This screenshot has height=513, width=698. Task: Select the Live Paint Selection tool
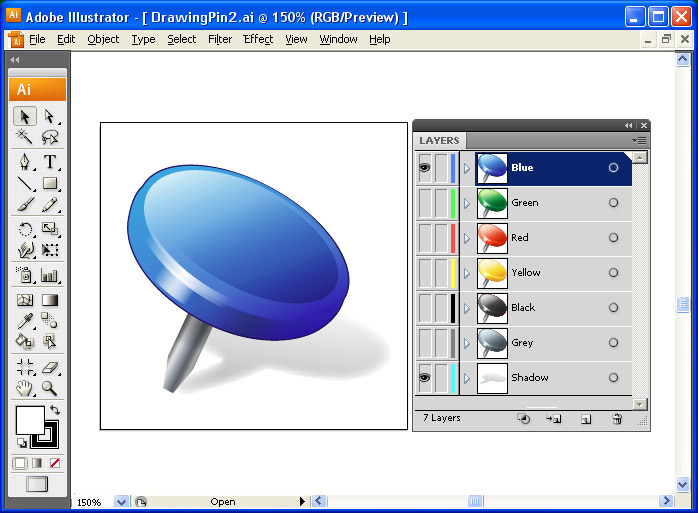[49, 341]
